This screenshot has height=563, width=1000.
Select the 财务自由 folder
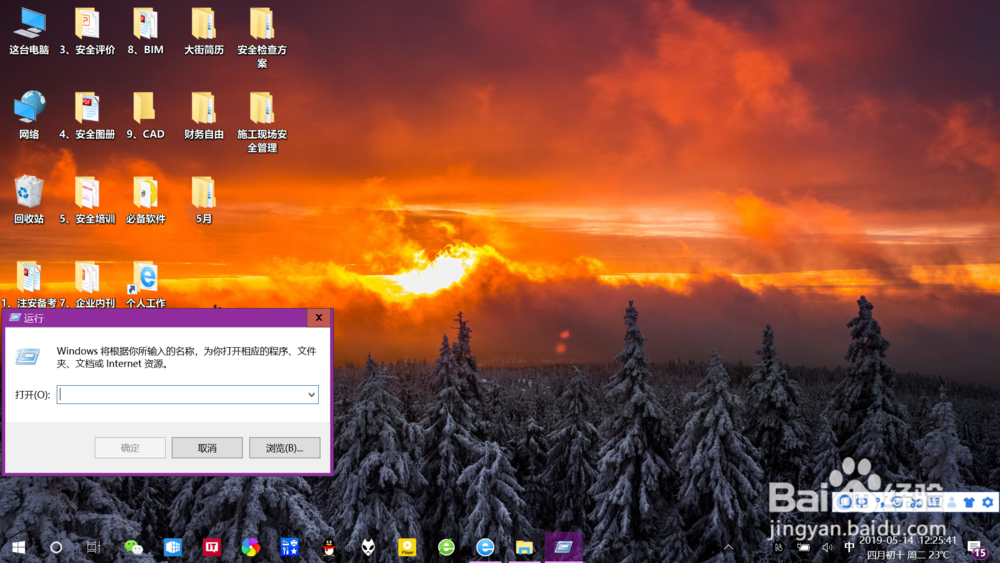204,115
